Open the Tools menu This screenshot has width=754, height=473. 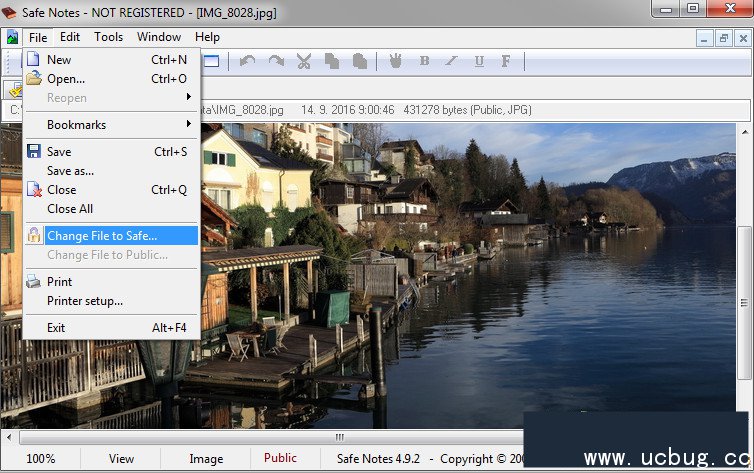[108, 37]
